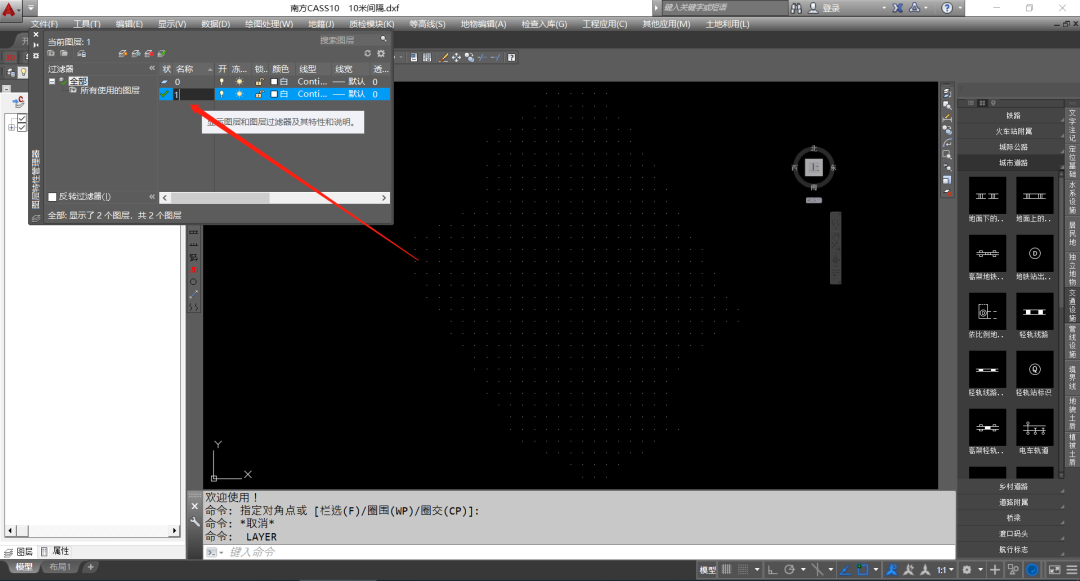Click the white color swatch for layer 0

[274, 82]
